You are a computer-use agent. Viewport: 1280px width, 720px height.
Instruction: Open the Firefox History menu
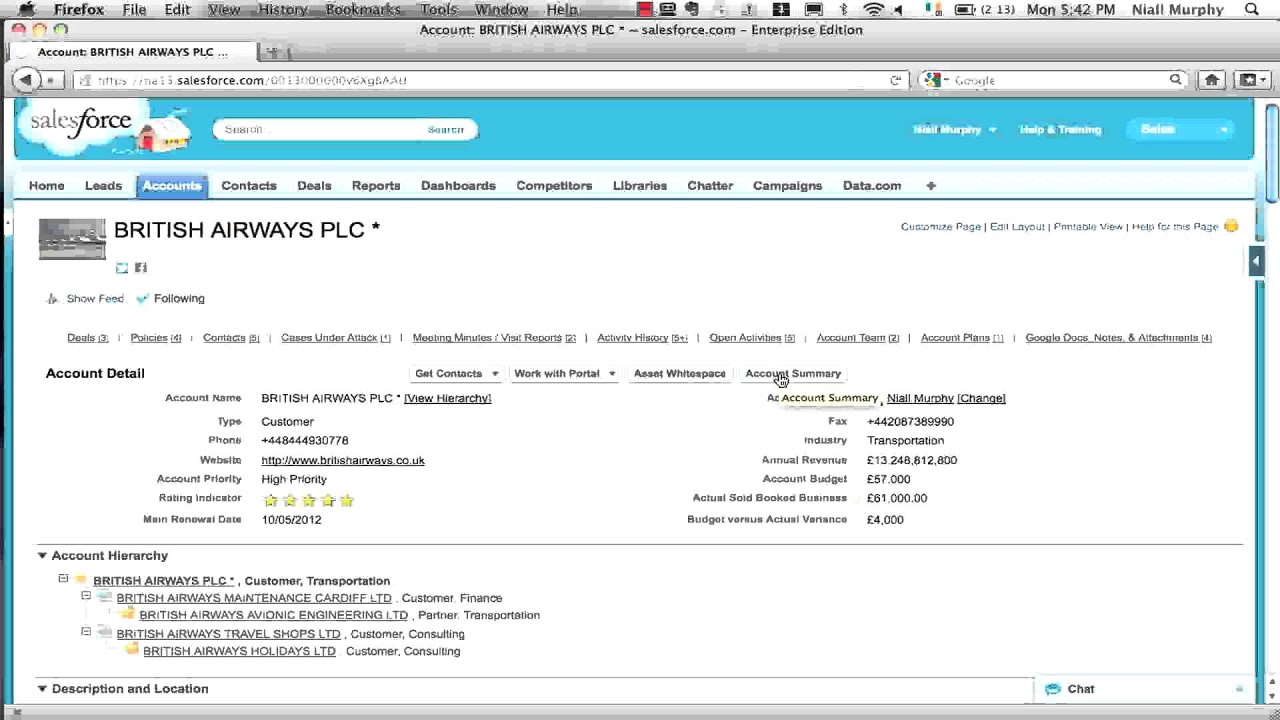tap(283, 10)
